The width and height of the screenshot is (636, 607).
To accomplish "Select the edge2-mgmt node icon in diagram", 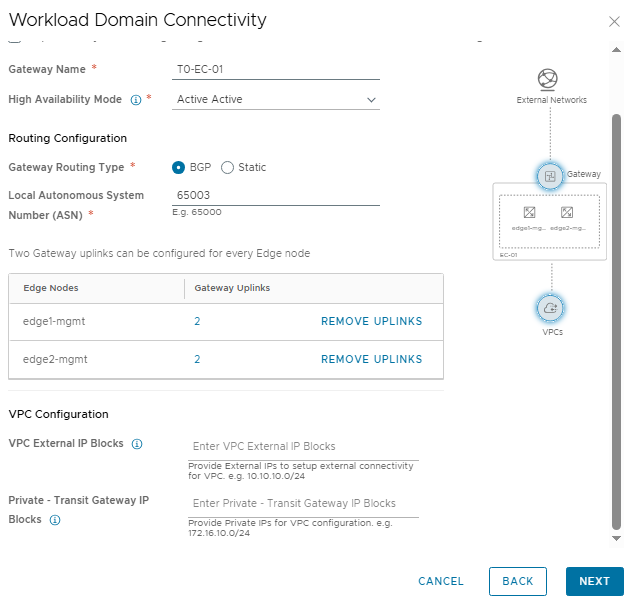I will (567, 212).
